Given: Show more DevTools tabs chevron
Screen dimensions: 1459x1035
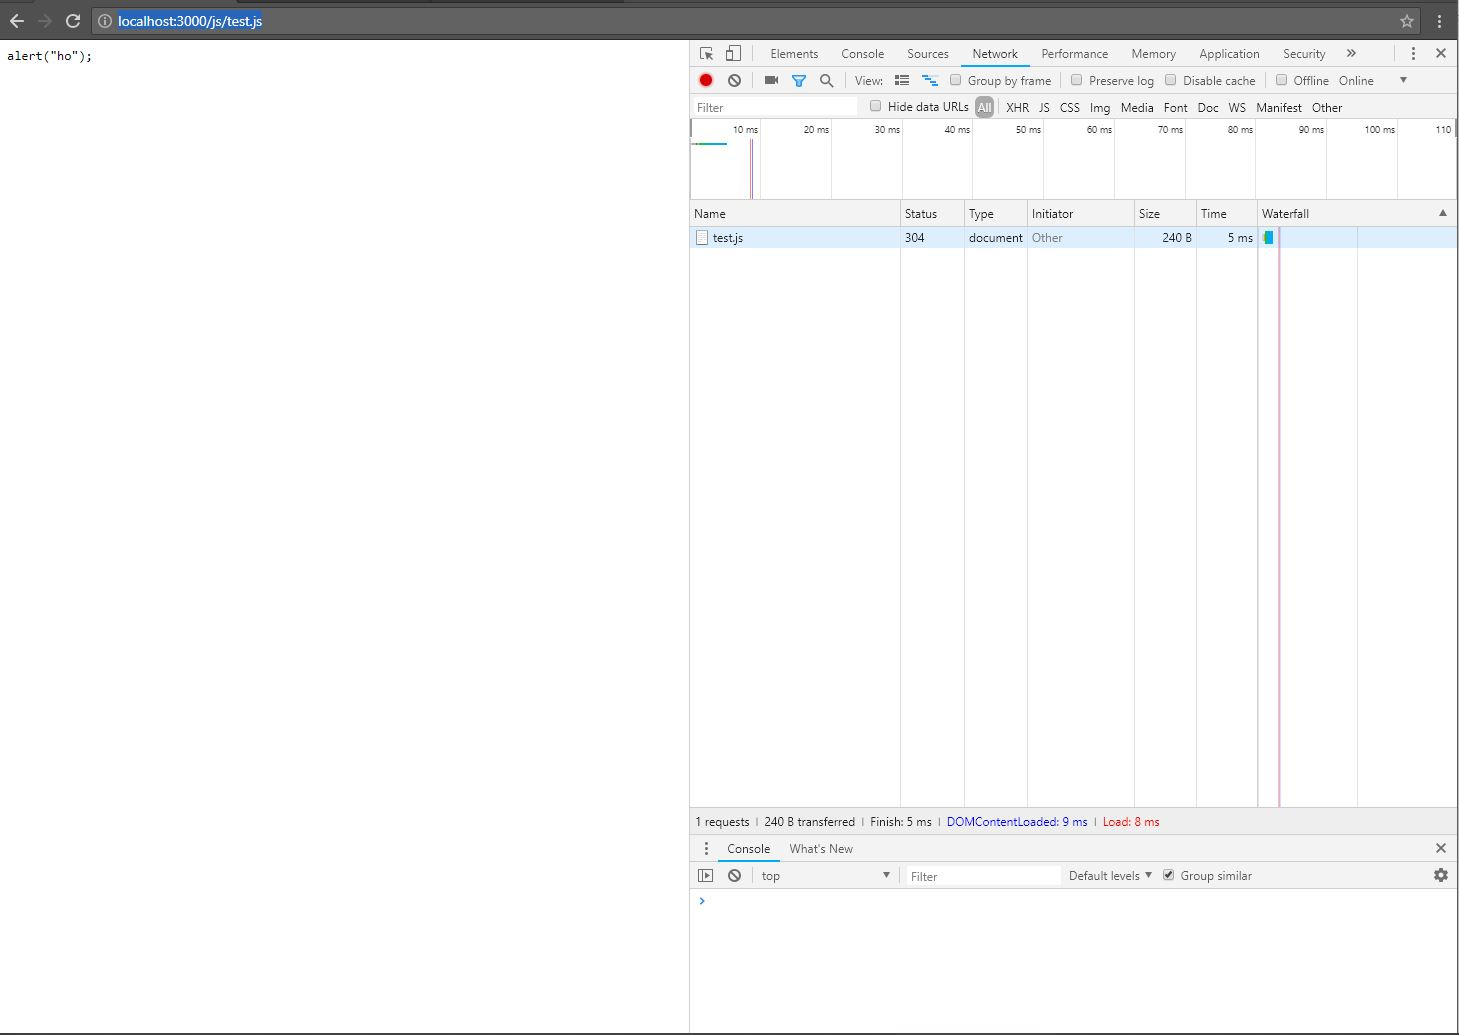Looking at the screenshot, I should coord(1351,54).
